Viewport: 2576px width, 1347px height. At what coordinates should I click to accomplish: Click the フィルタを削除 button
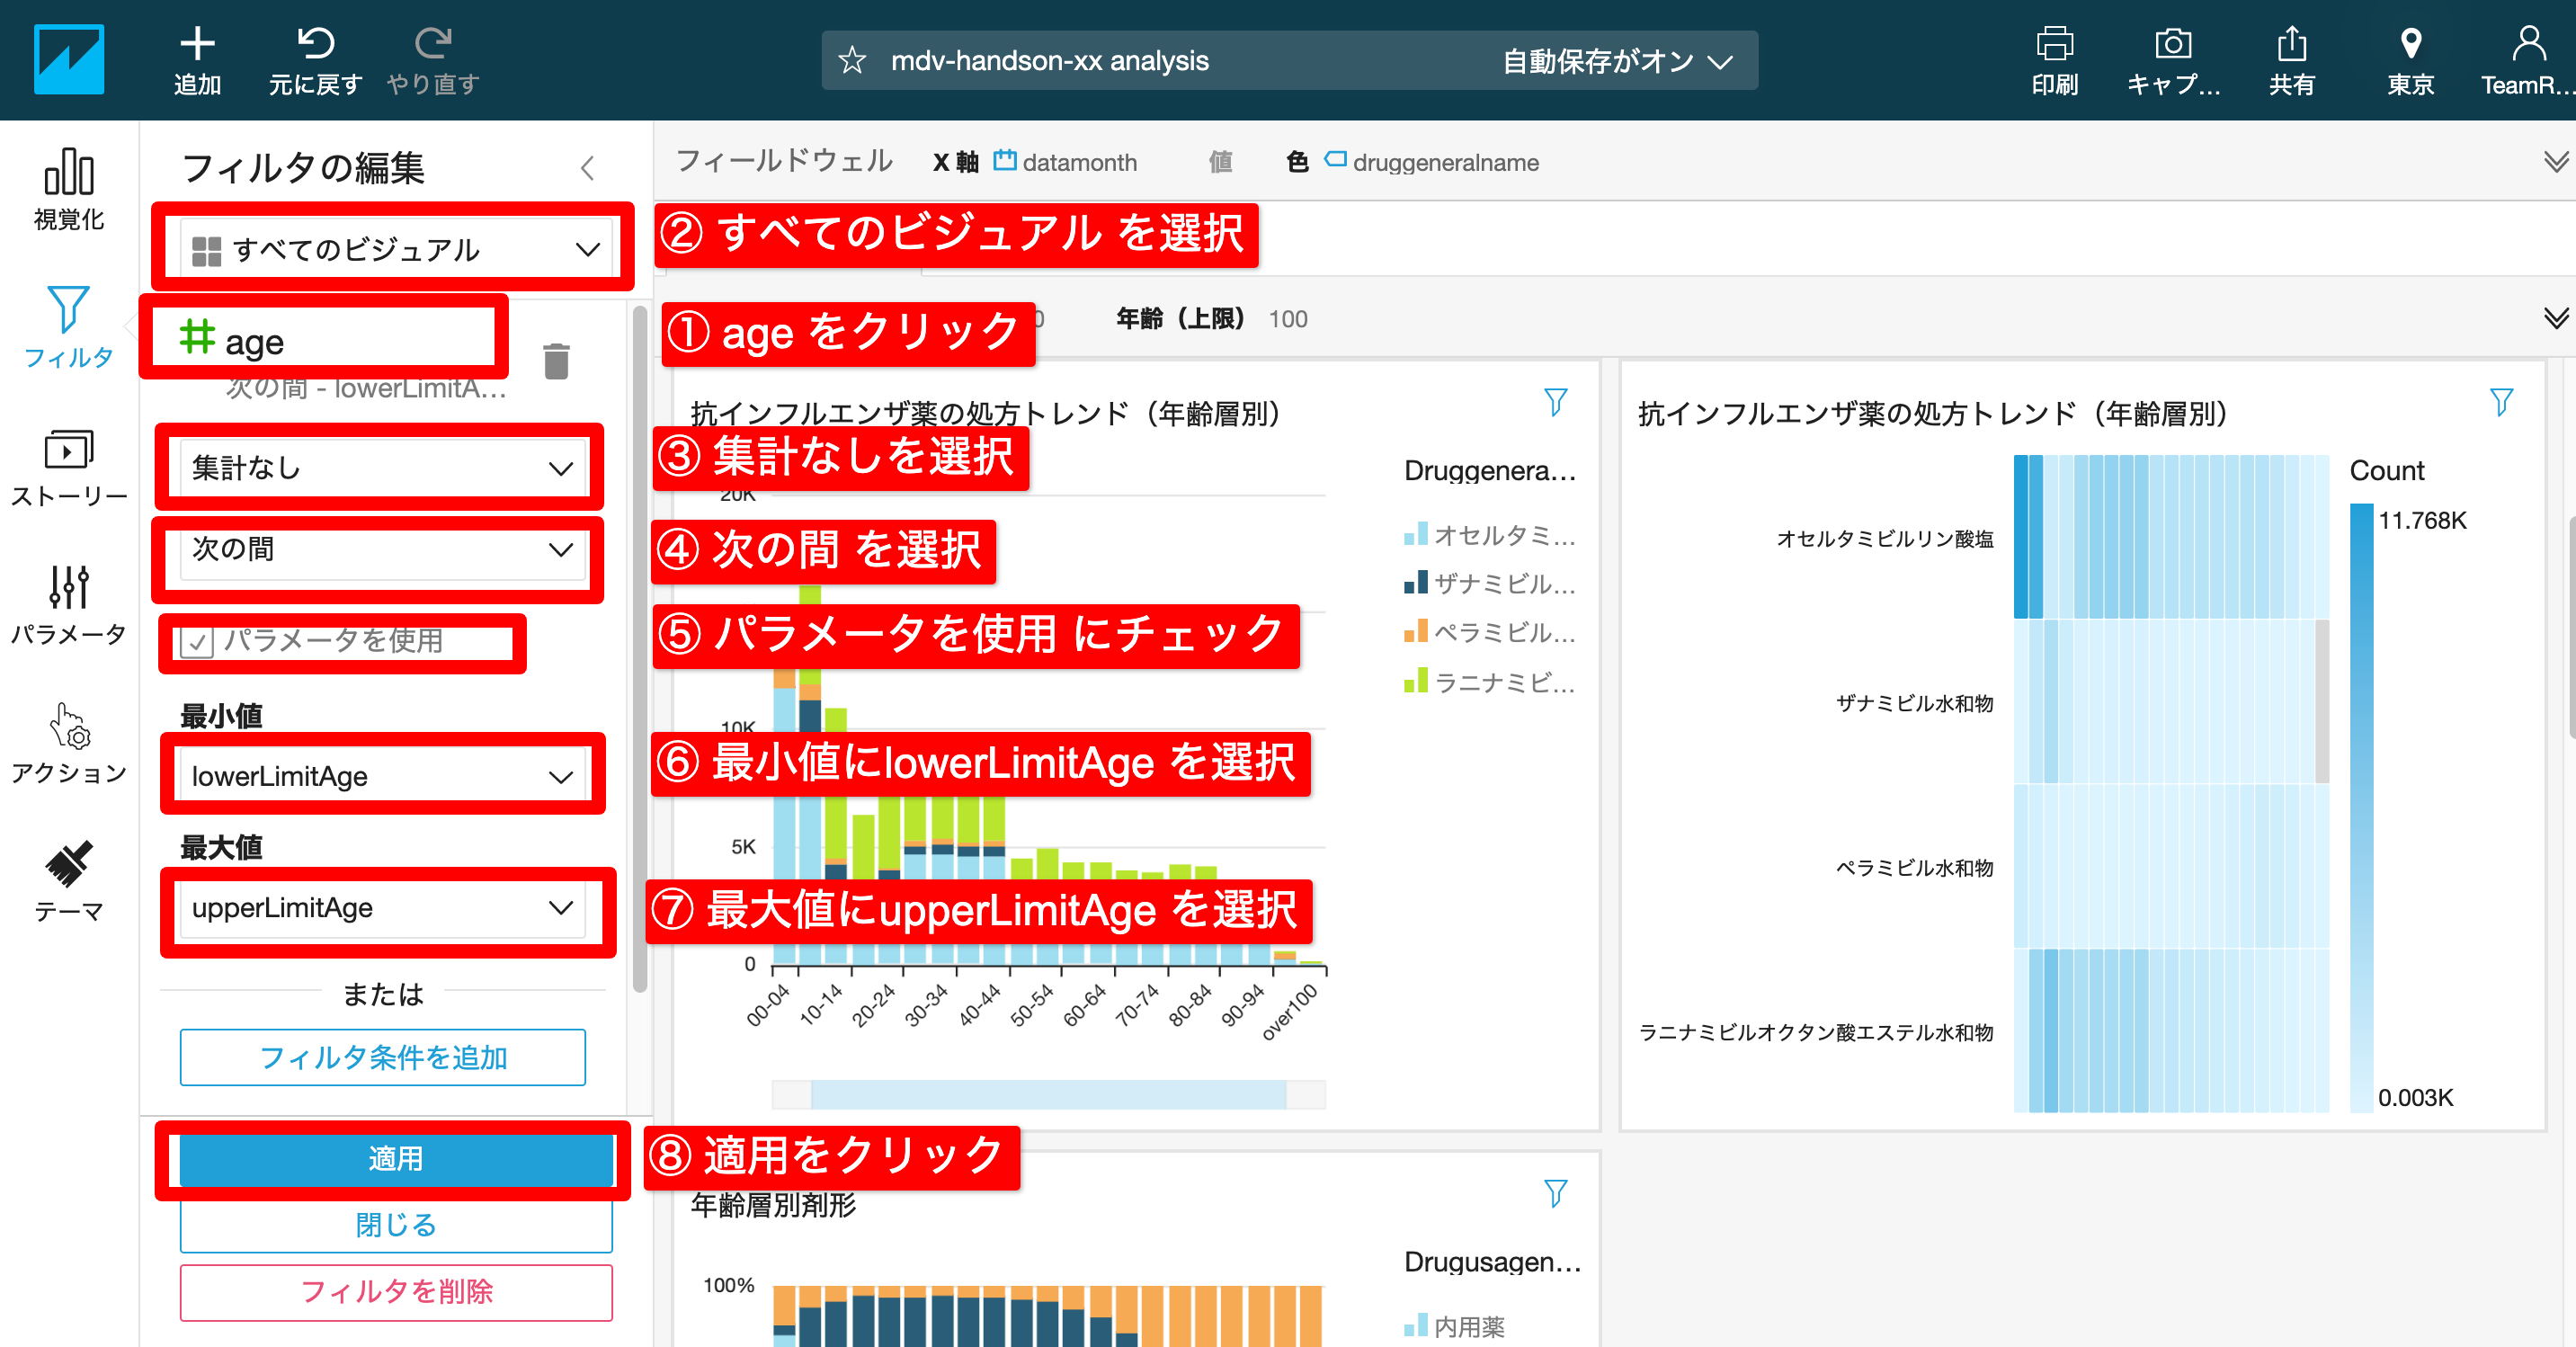tap(396, 1292)
